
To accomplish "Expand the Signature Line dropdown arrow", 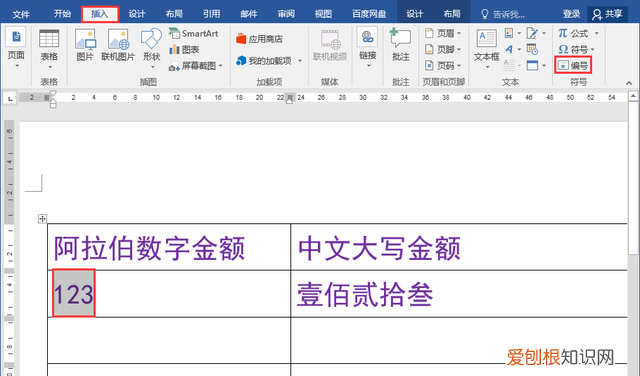I will 544,33.
